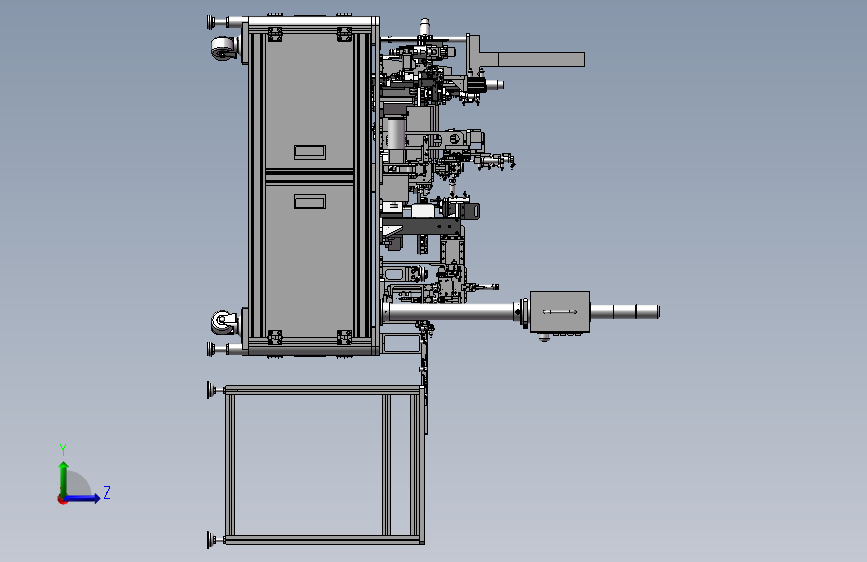Select the top caster wheel on the cabinet
867x562 pixels.
point(223,48)
